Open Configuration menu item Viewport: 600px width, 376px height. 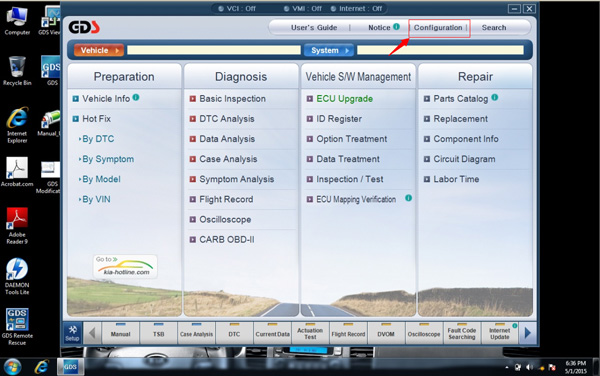438,28
